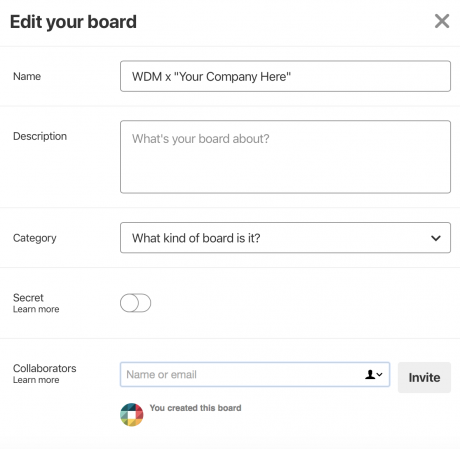The height and width of the screenshot is (449, 460).
Task: Open Learn more under Collaborators
Action: click(x=36, y=380)
